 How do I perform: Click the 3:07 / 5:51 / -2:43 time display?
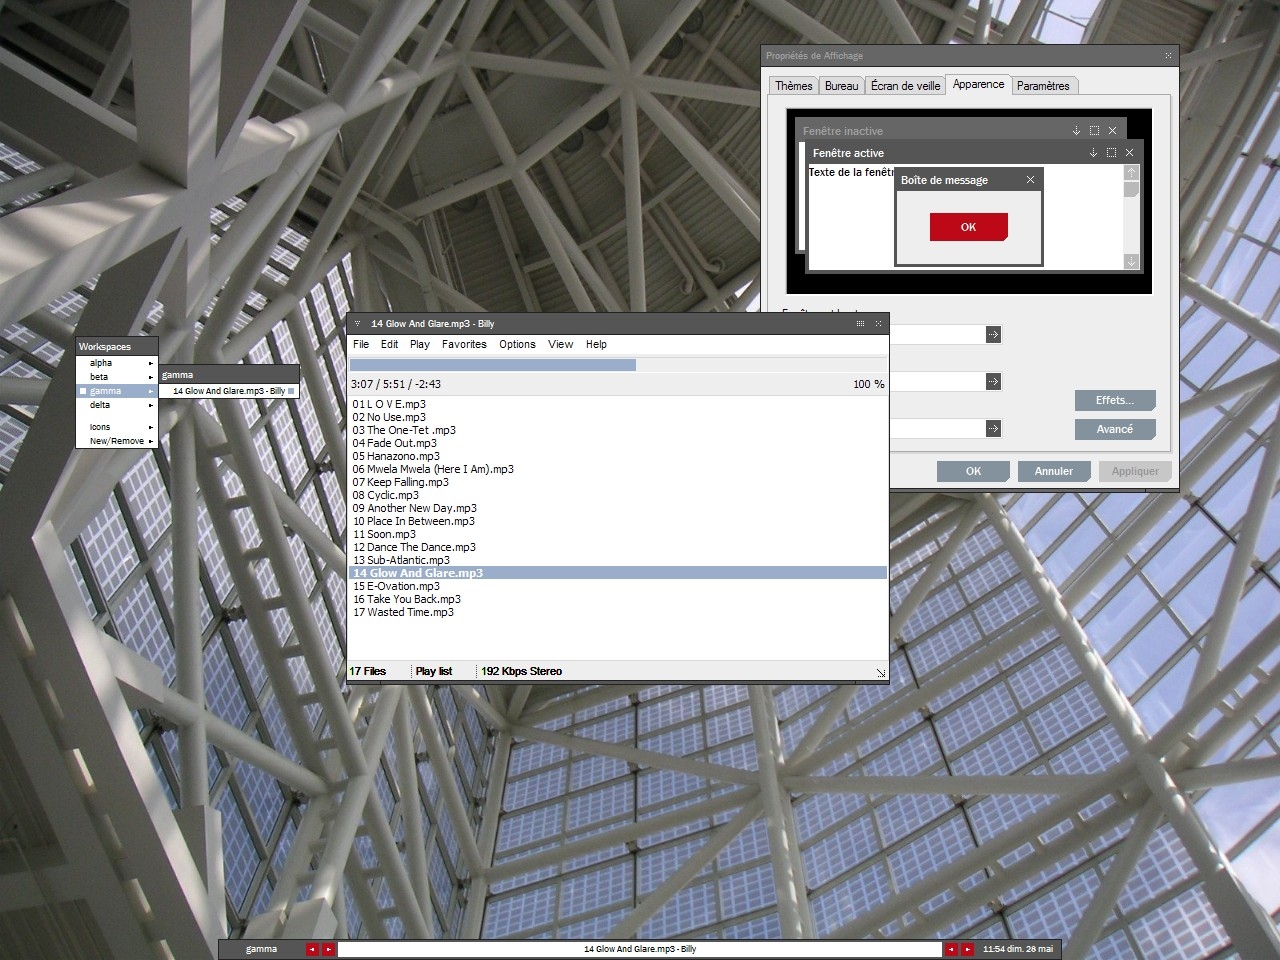pyautogui.click(x=396, y=384)
